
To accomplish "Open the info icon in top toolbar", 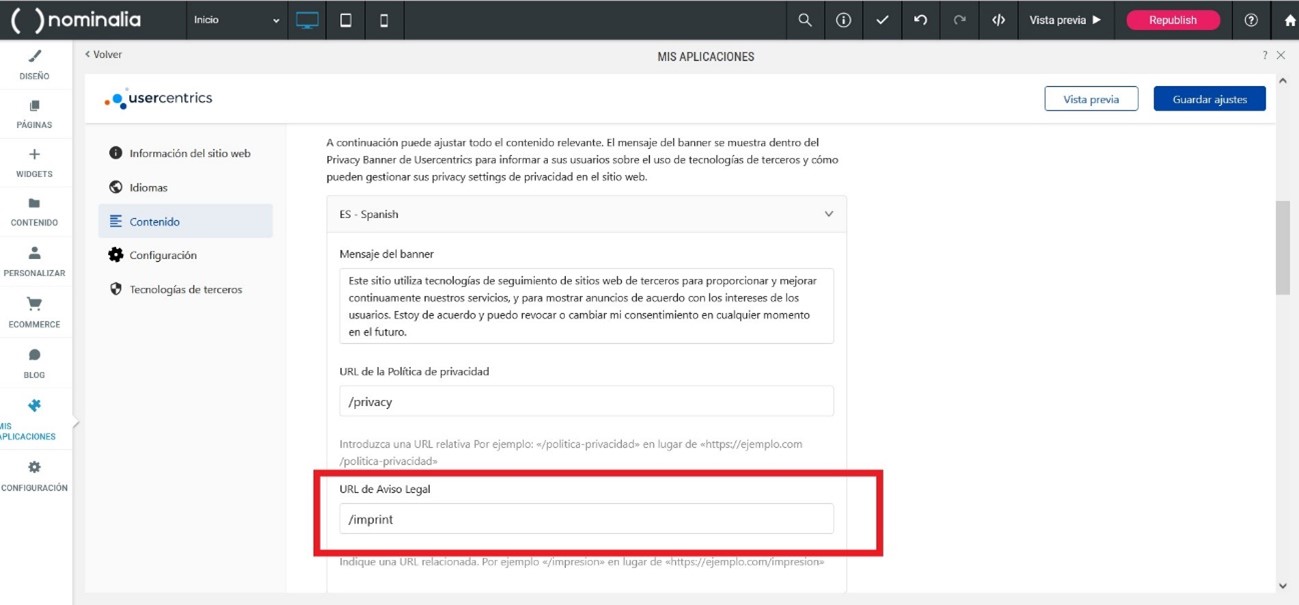I will 843,20.
